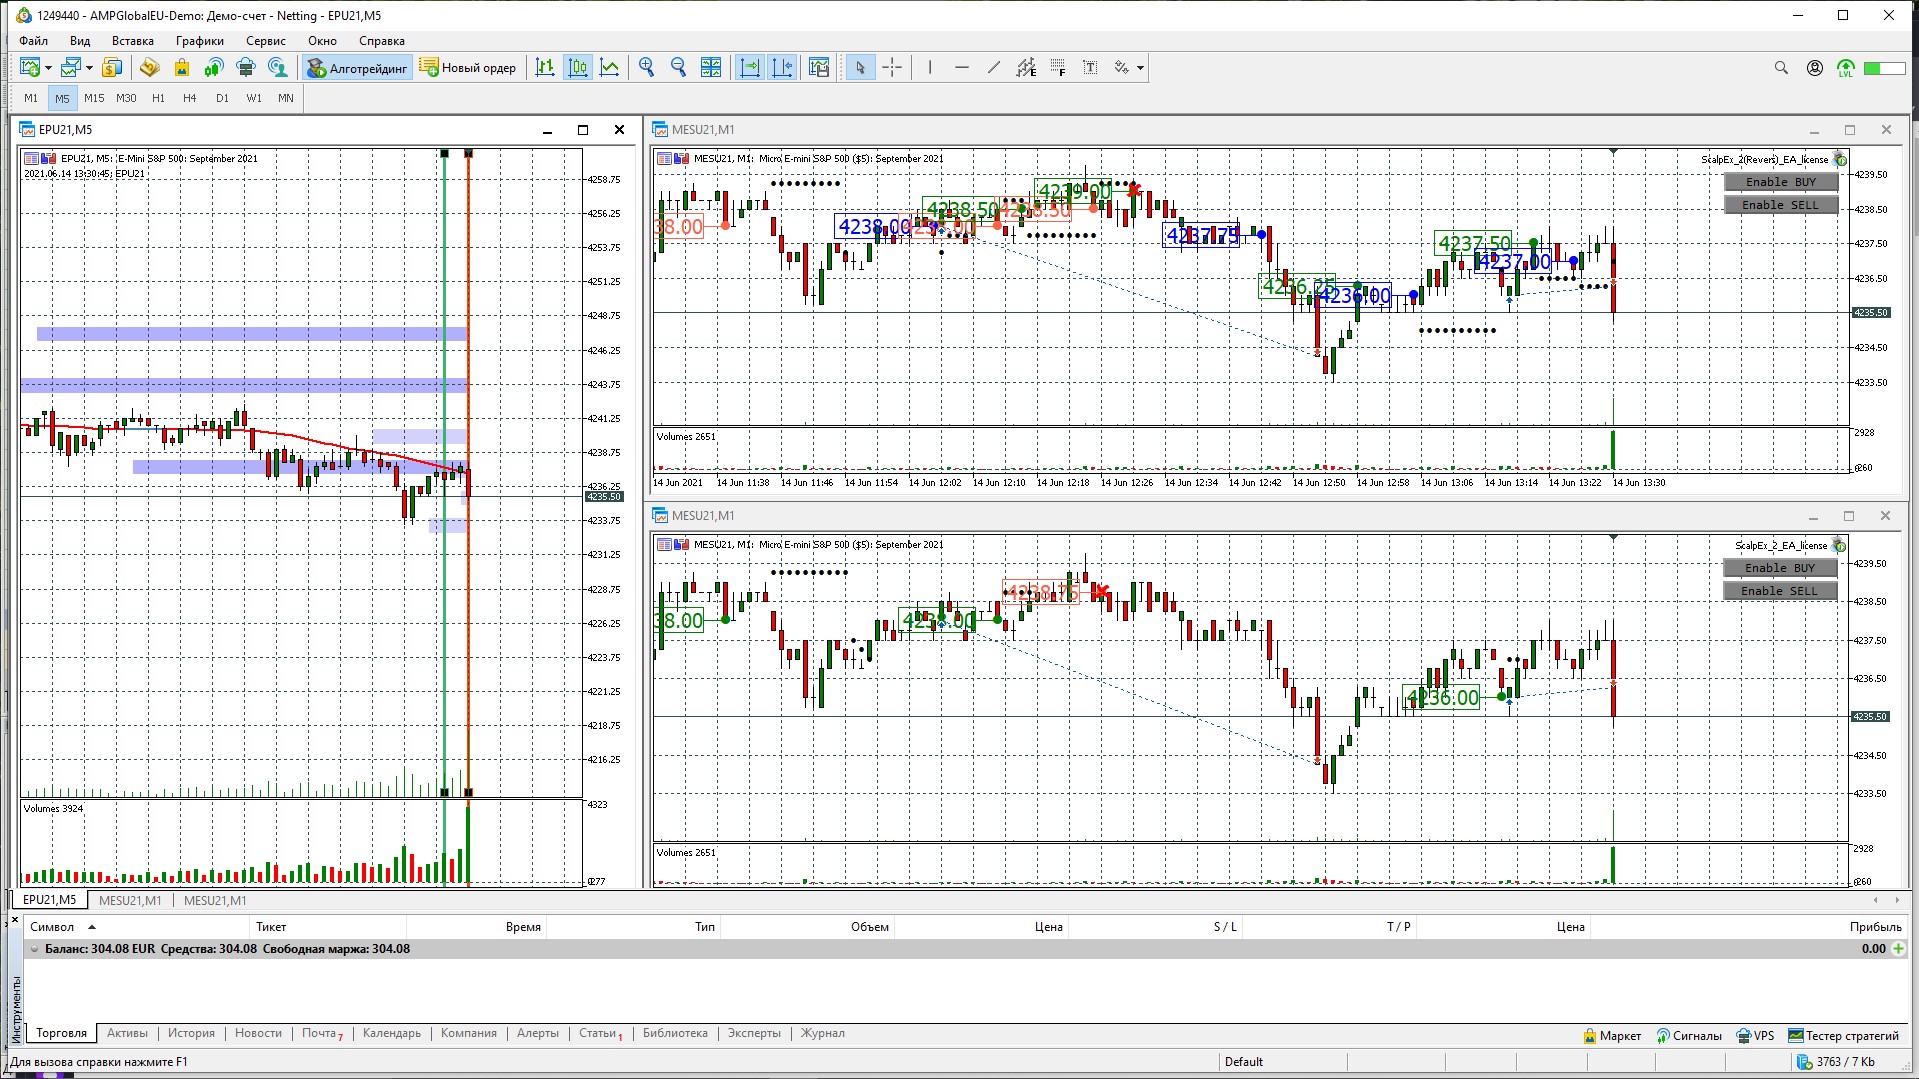Draw a horizontal line tool
This screenshot has height=1079, width=1919.
(961, 67)
